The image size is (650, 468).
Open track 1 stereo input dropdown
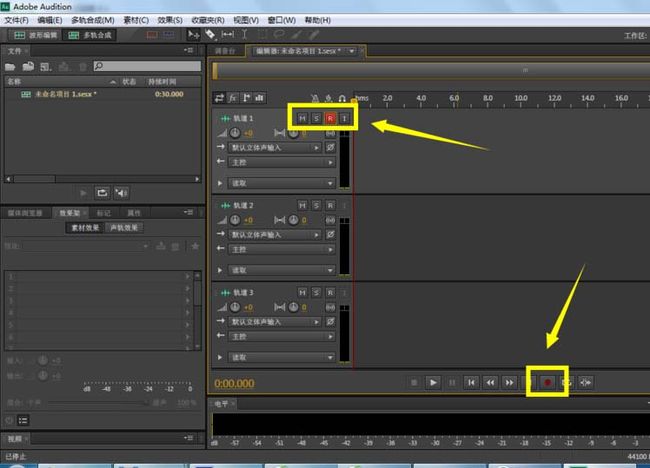(x=275, y=148)
